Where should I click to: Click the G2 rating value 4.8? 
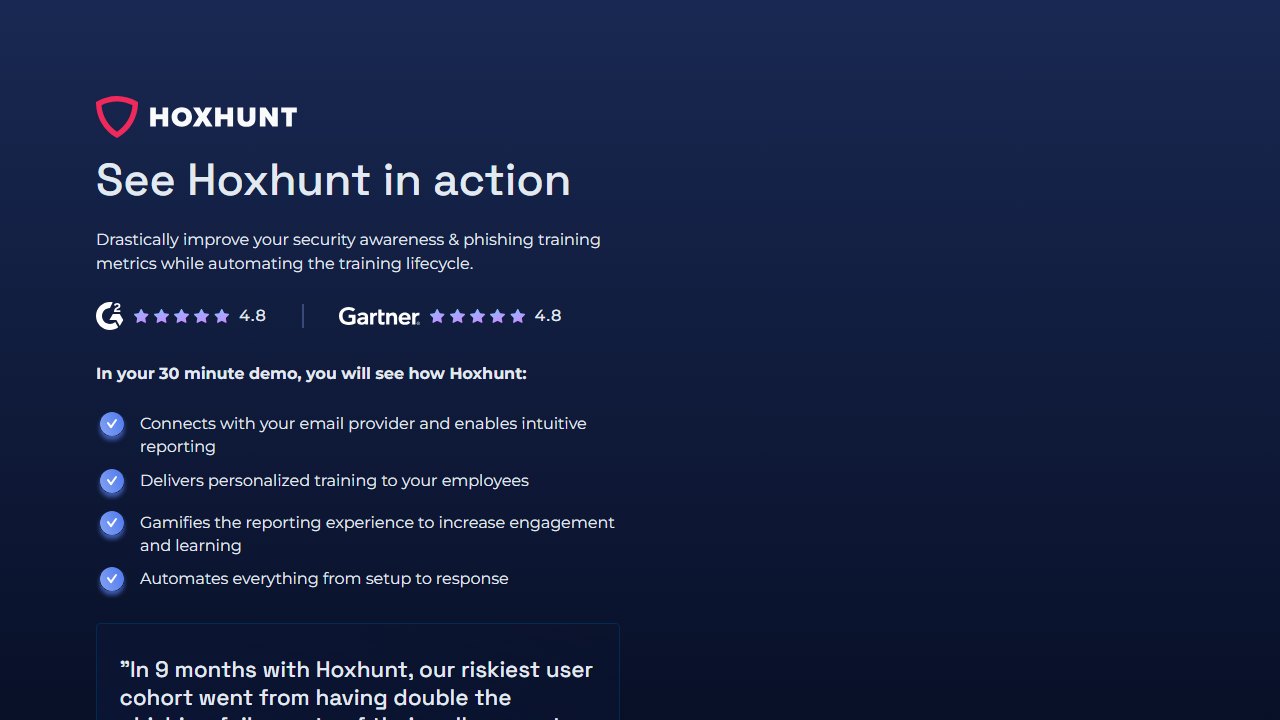tap(252, 316)
